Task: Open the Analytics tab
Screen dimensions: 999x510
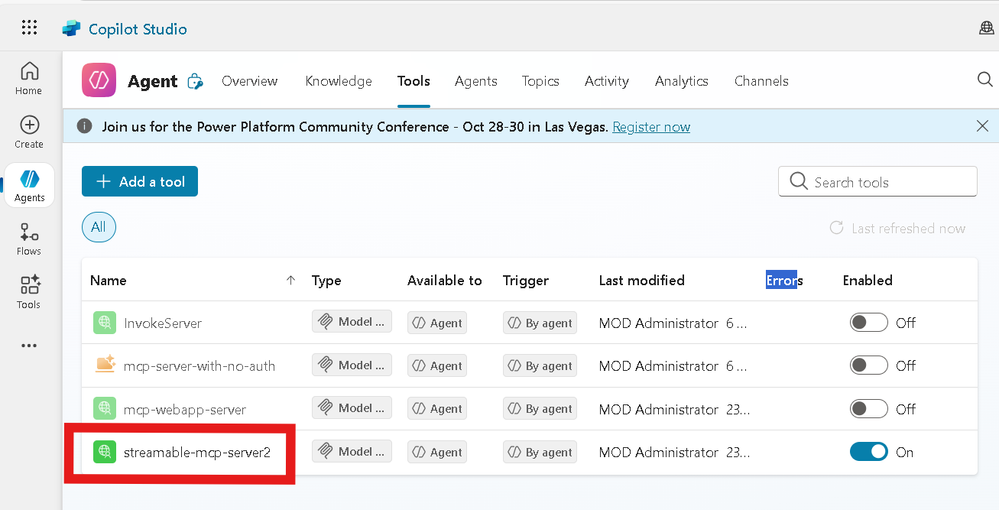Action: pos(682,81)
